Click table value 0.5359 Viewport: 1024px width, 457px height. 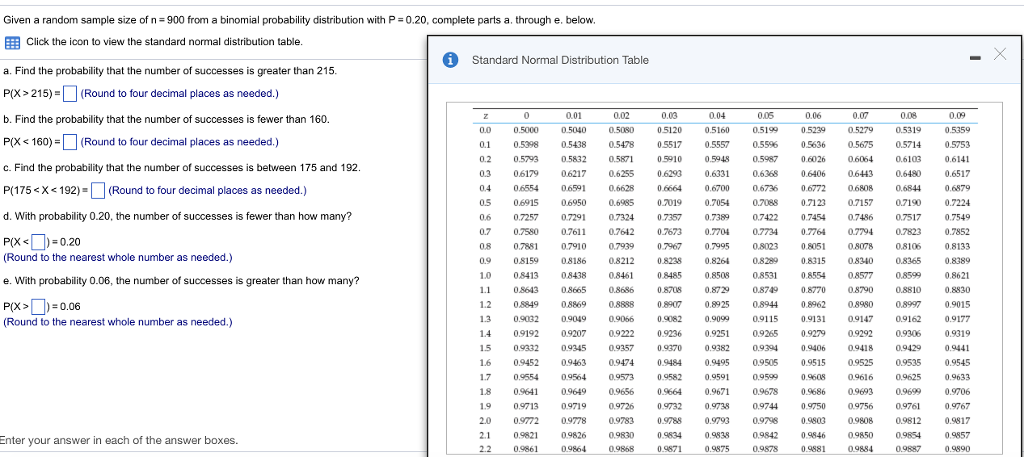[x=957, y=130]
